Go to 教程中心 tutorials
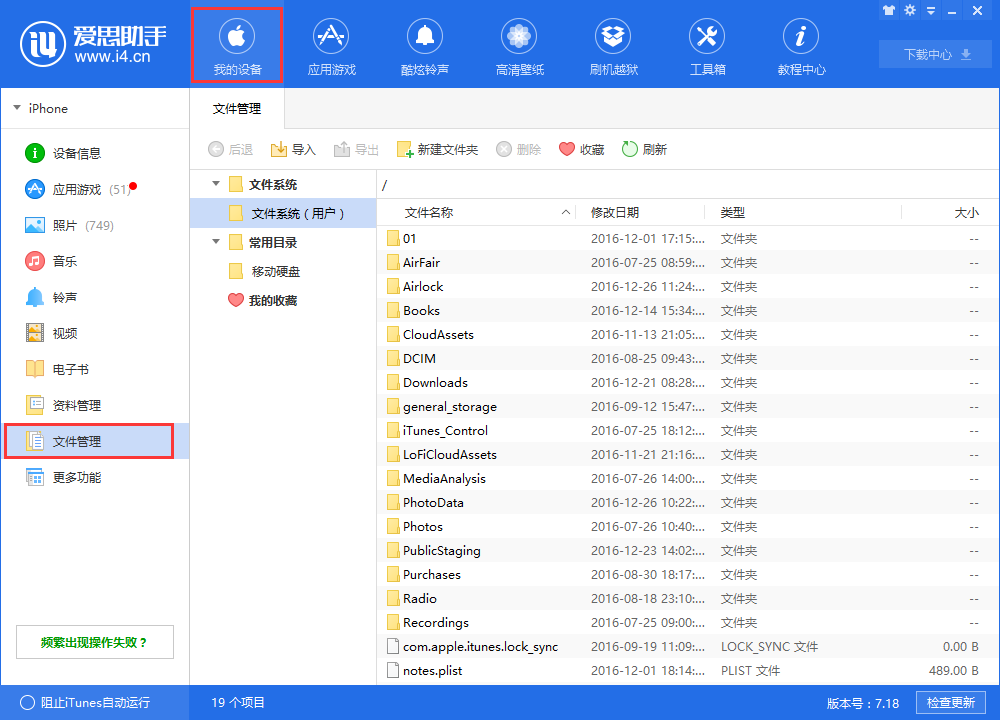This screenshot has width=1000, height=720. pyautogui.click(x=801, y=45)
